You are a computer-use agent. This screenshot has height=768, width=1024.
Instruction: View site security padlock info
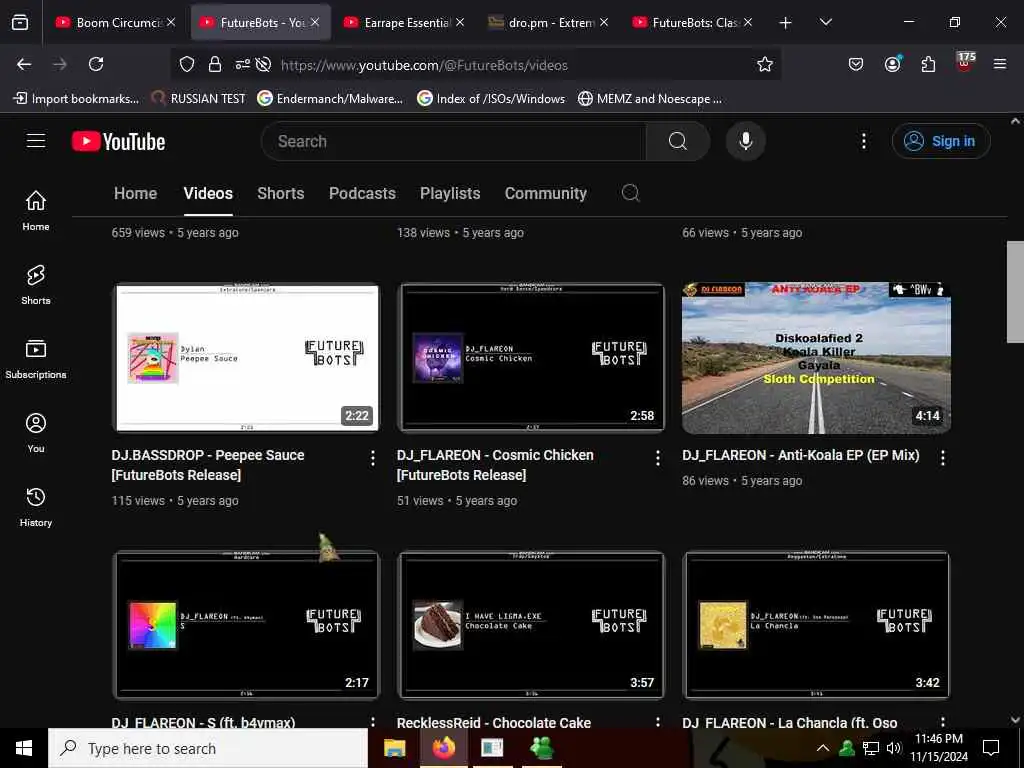point(214,65)
